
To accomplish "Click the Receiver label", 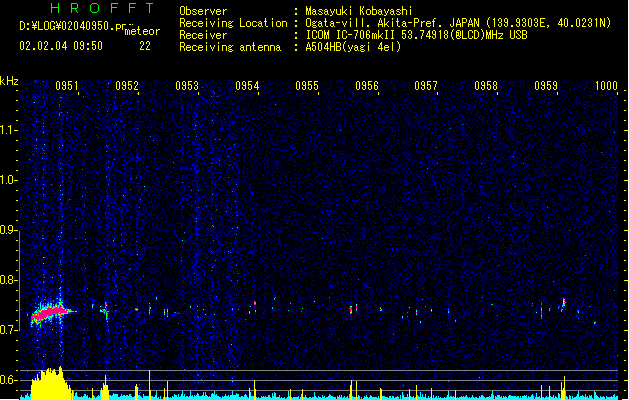I will click(203, 35).
